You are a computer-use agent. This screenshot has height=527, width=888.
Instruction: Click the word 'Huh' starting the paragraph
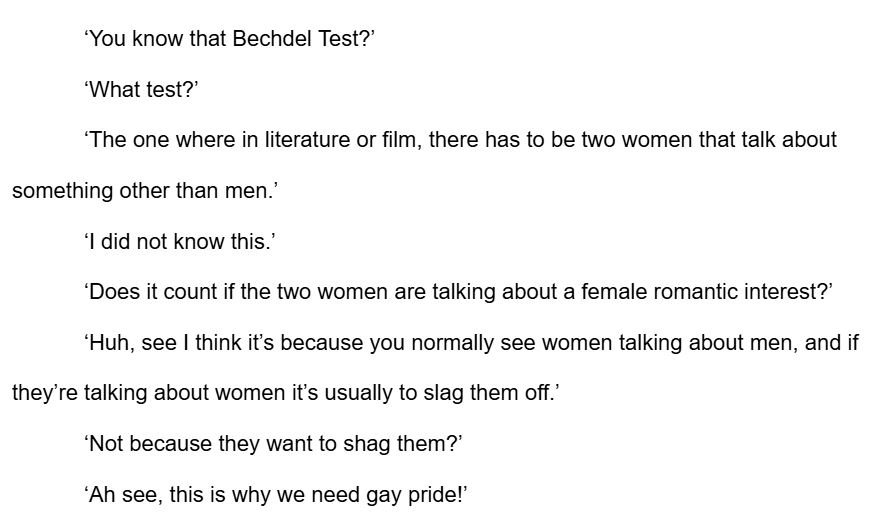coord(109,343)
